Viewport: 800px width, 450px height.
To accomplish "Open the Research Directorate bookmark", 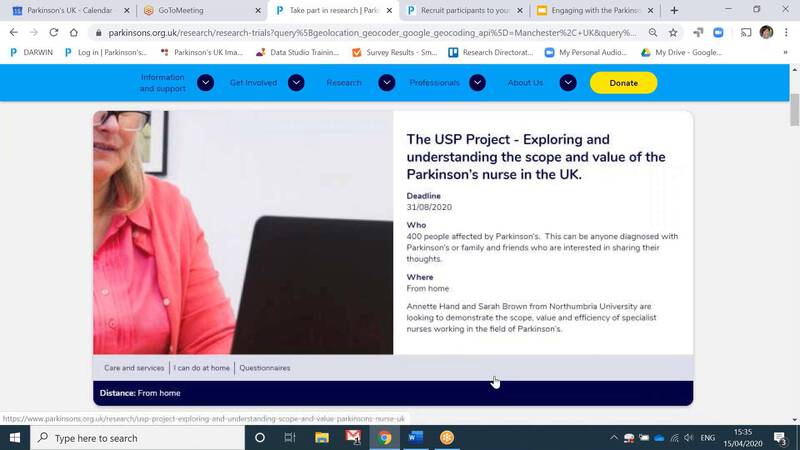I will point(491,52).
